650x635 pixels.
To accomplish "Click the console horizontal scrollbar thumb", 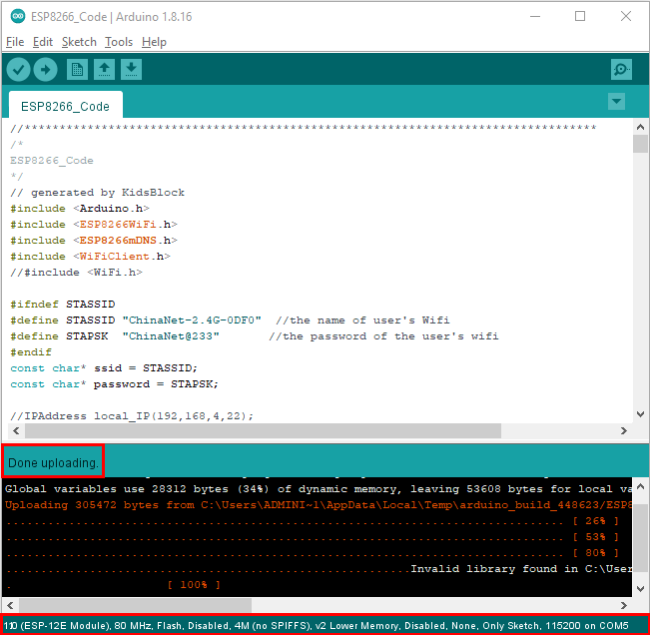I will pos(135,605).
